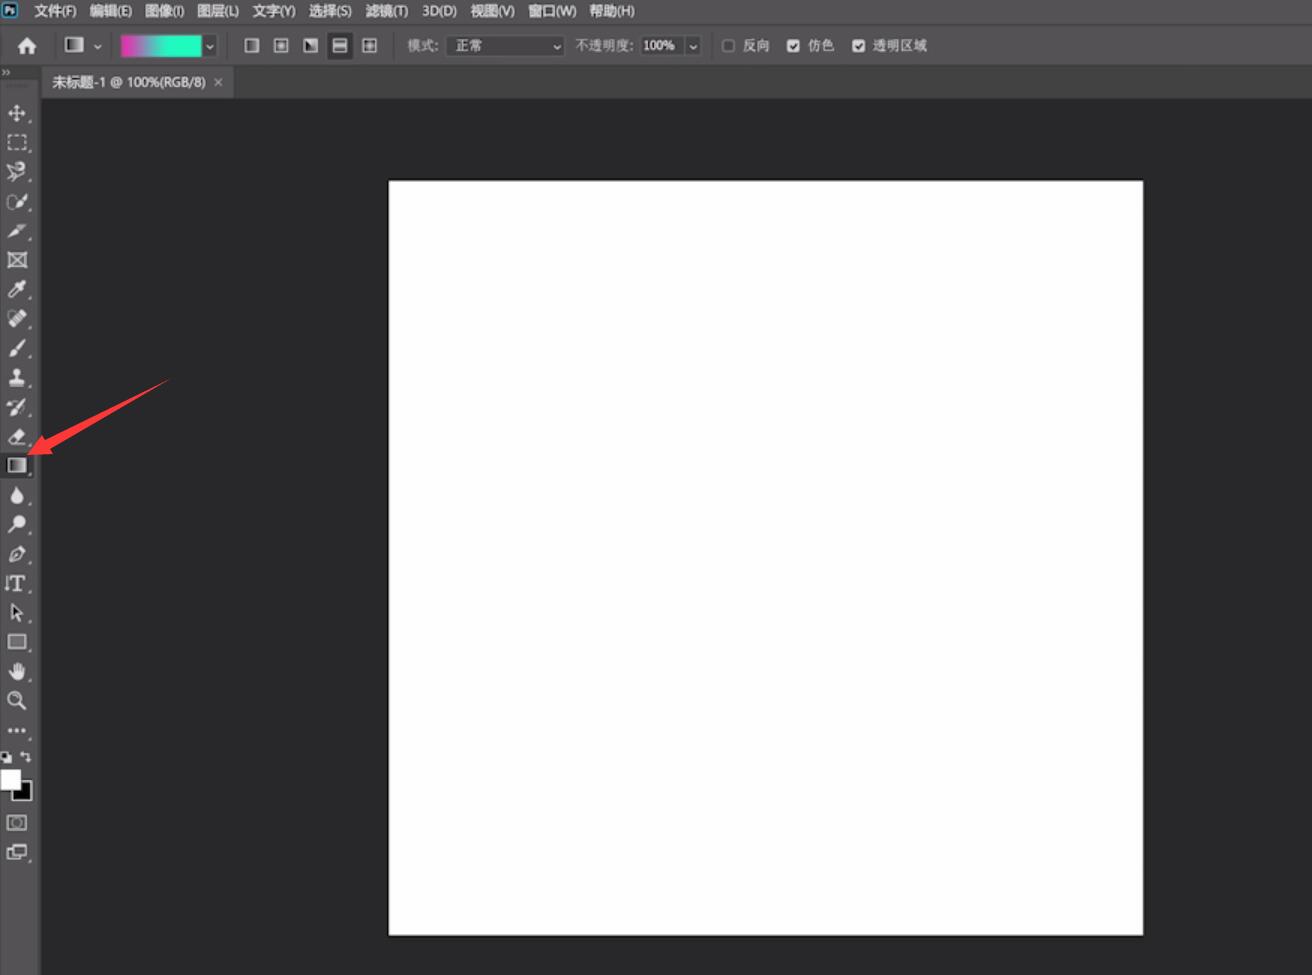This screenshot has height=975, width=1312.
Task: Choose radial gradient style
Action: 281,46
